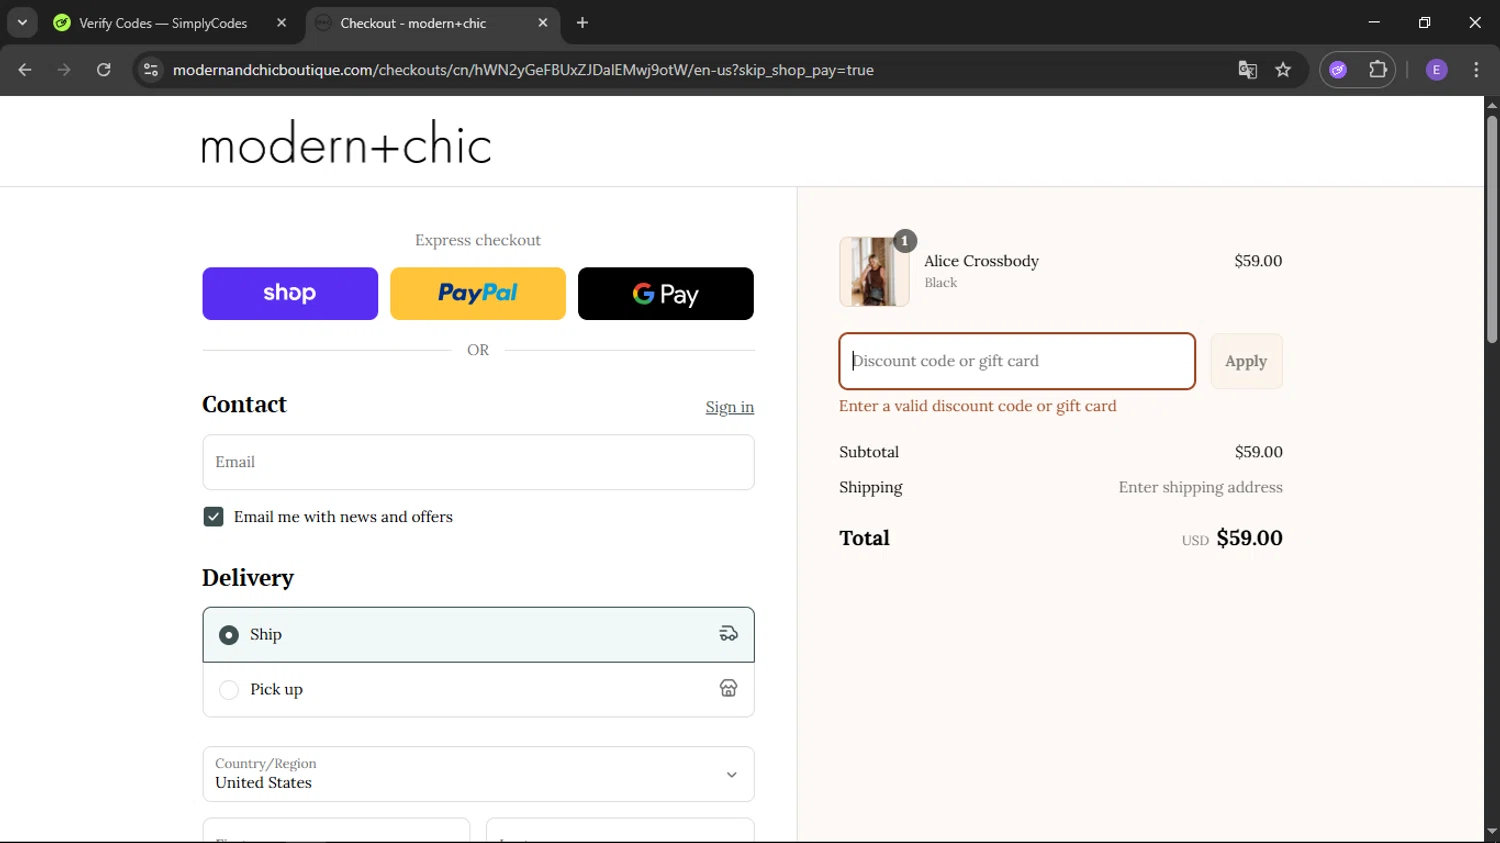Open the site information icon in address bar
Screen dimensions: 1500x843
pos(151,70)
